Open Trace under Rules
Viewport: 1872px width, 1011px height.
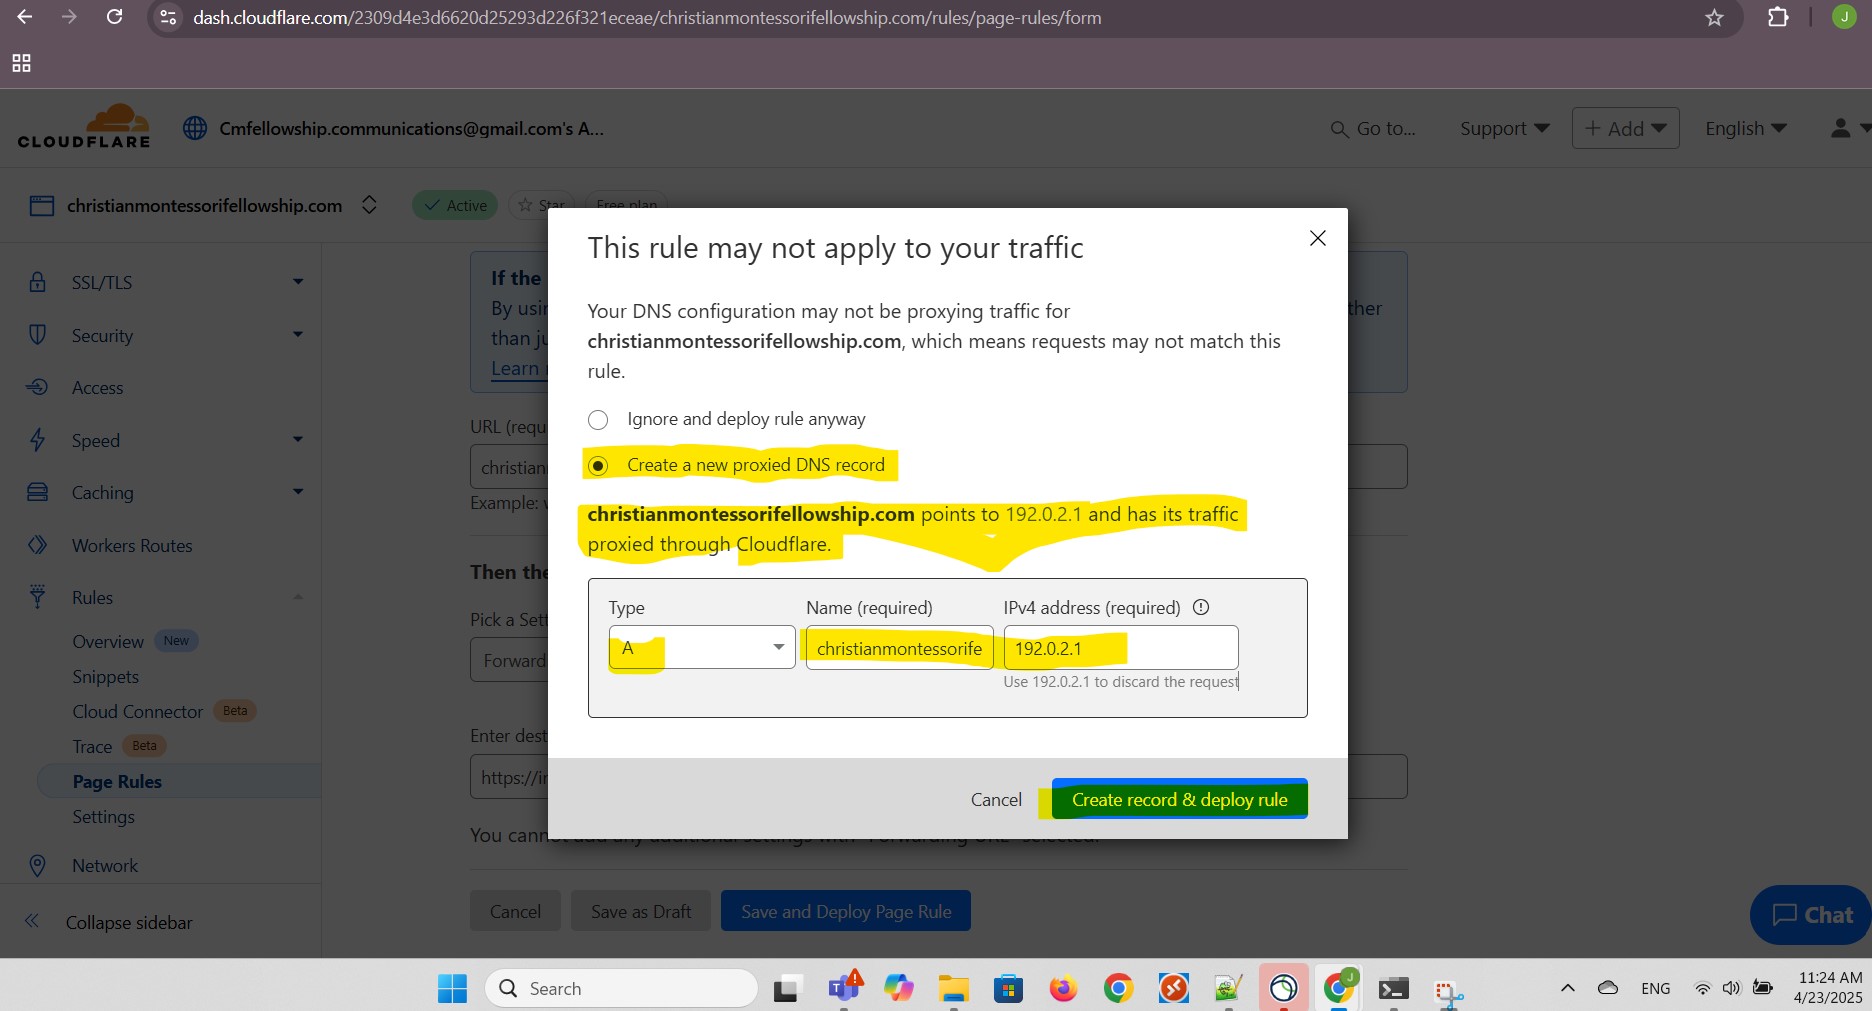pyautogui.click(x=92, y=746)
